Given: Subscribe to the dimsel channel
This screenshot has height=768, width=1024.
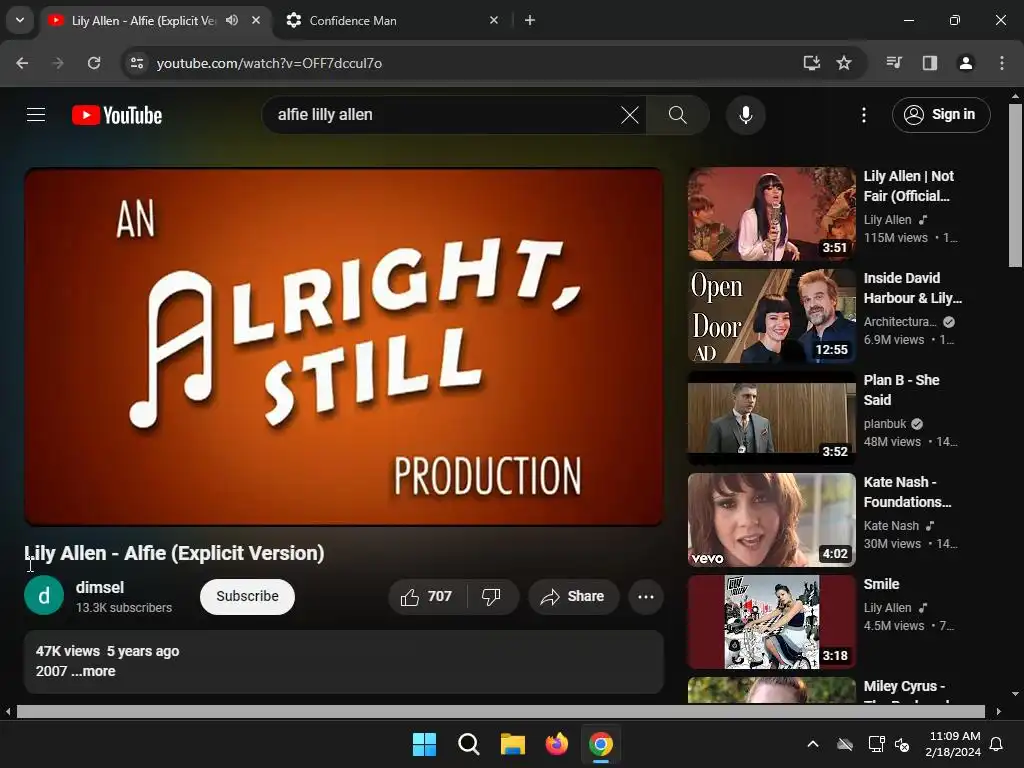Looking at the screenshot, I should (248, 596).
